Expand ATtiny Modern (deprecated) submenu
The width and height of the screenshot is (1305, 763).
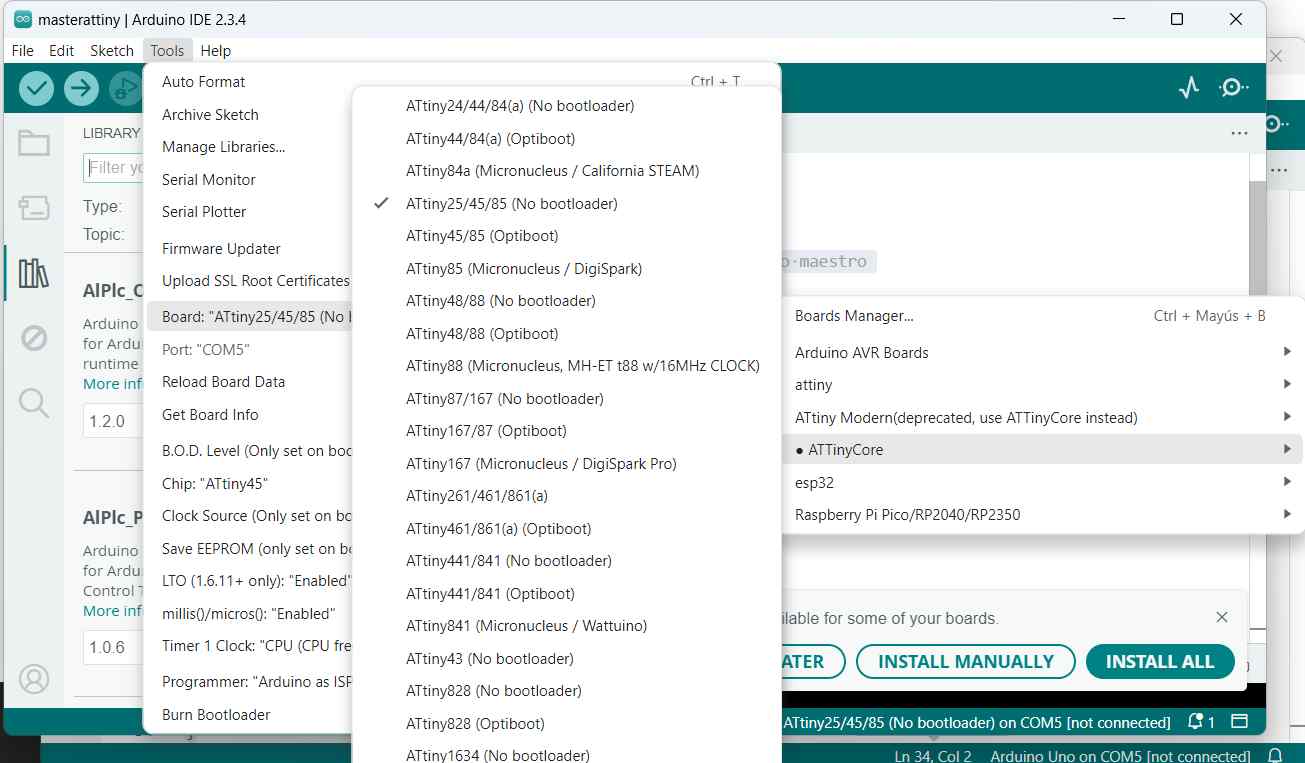click(1043, 418)
